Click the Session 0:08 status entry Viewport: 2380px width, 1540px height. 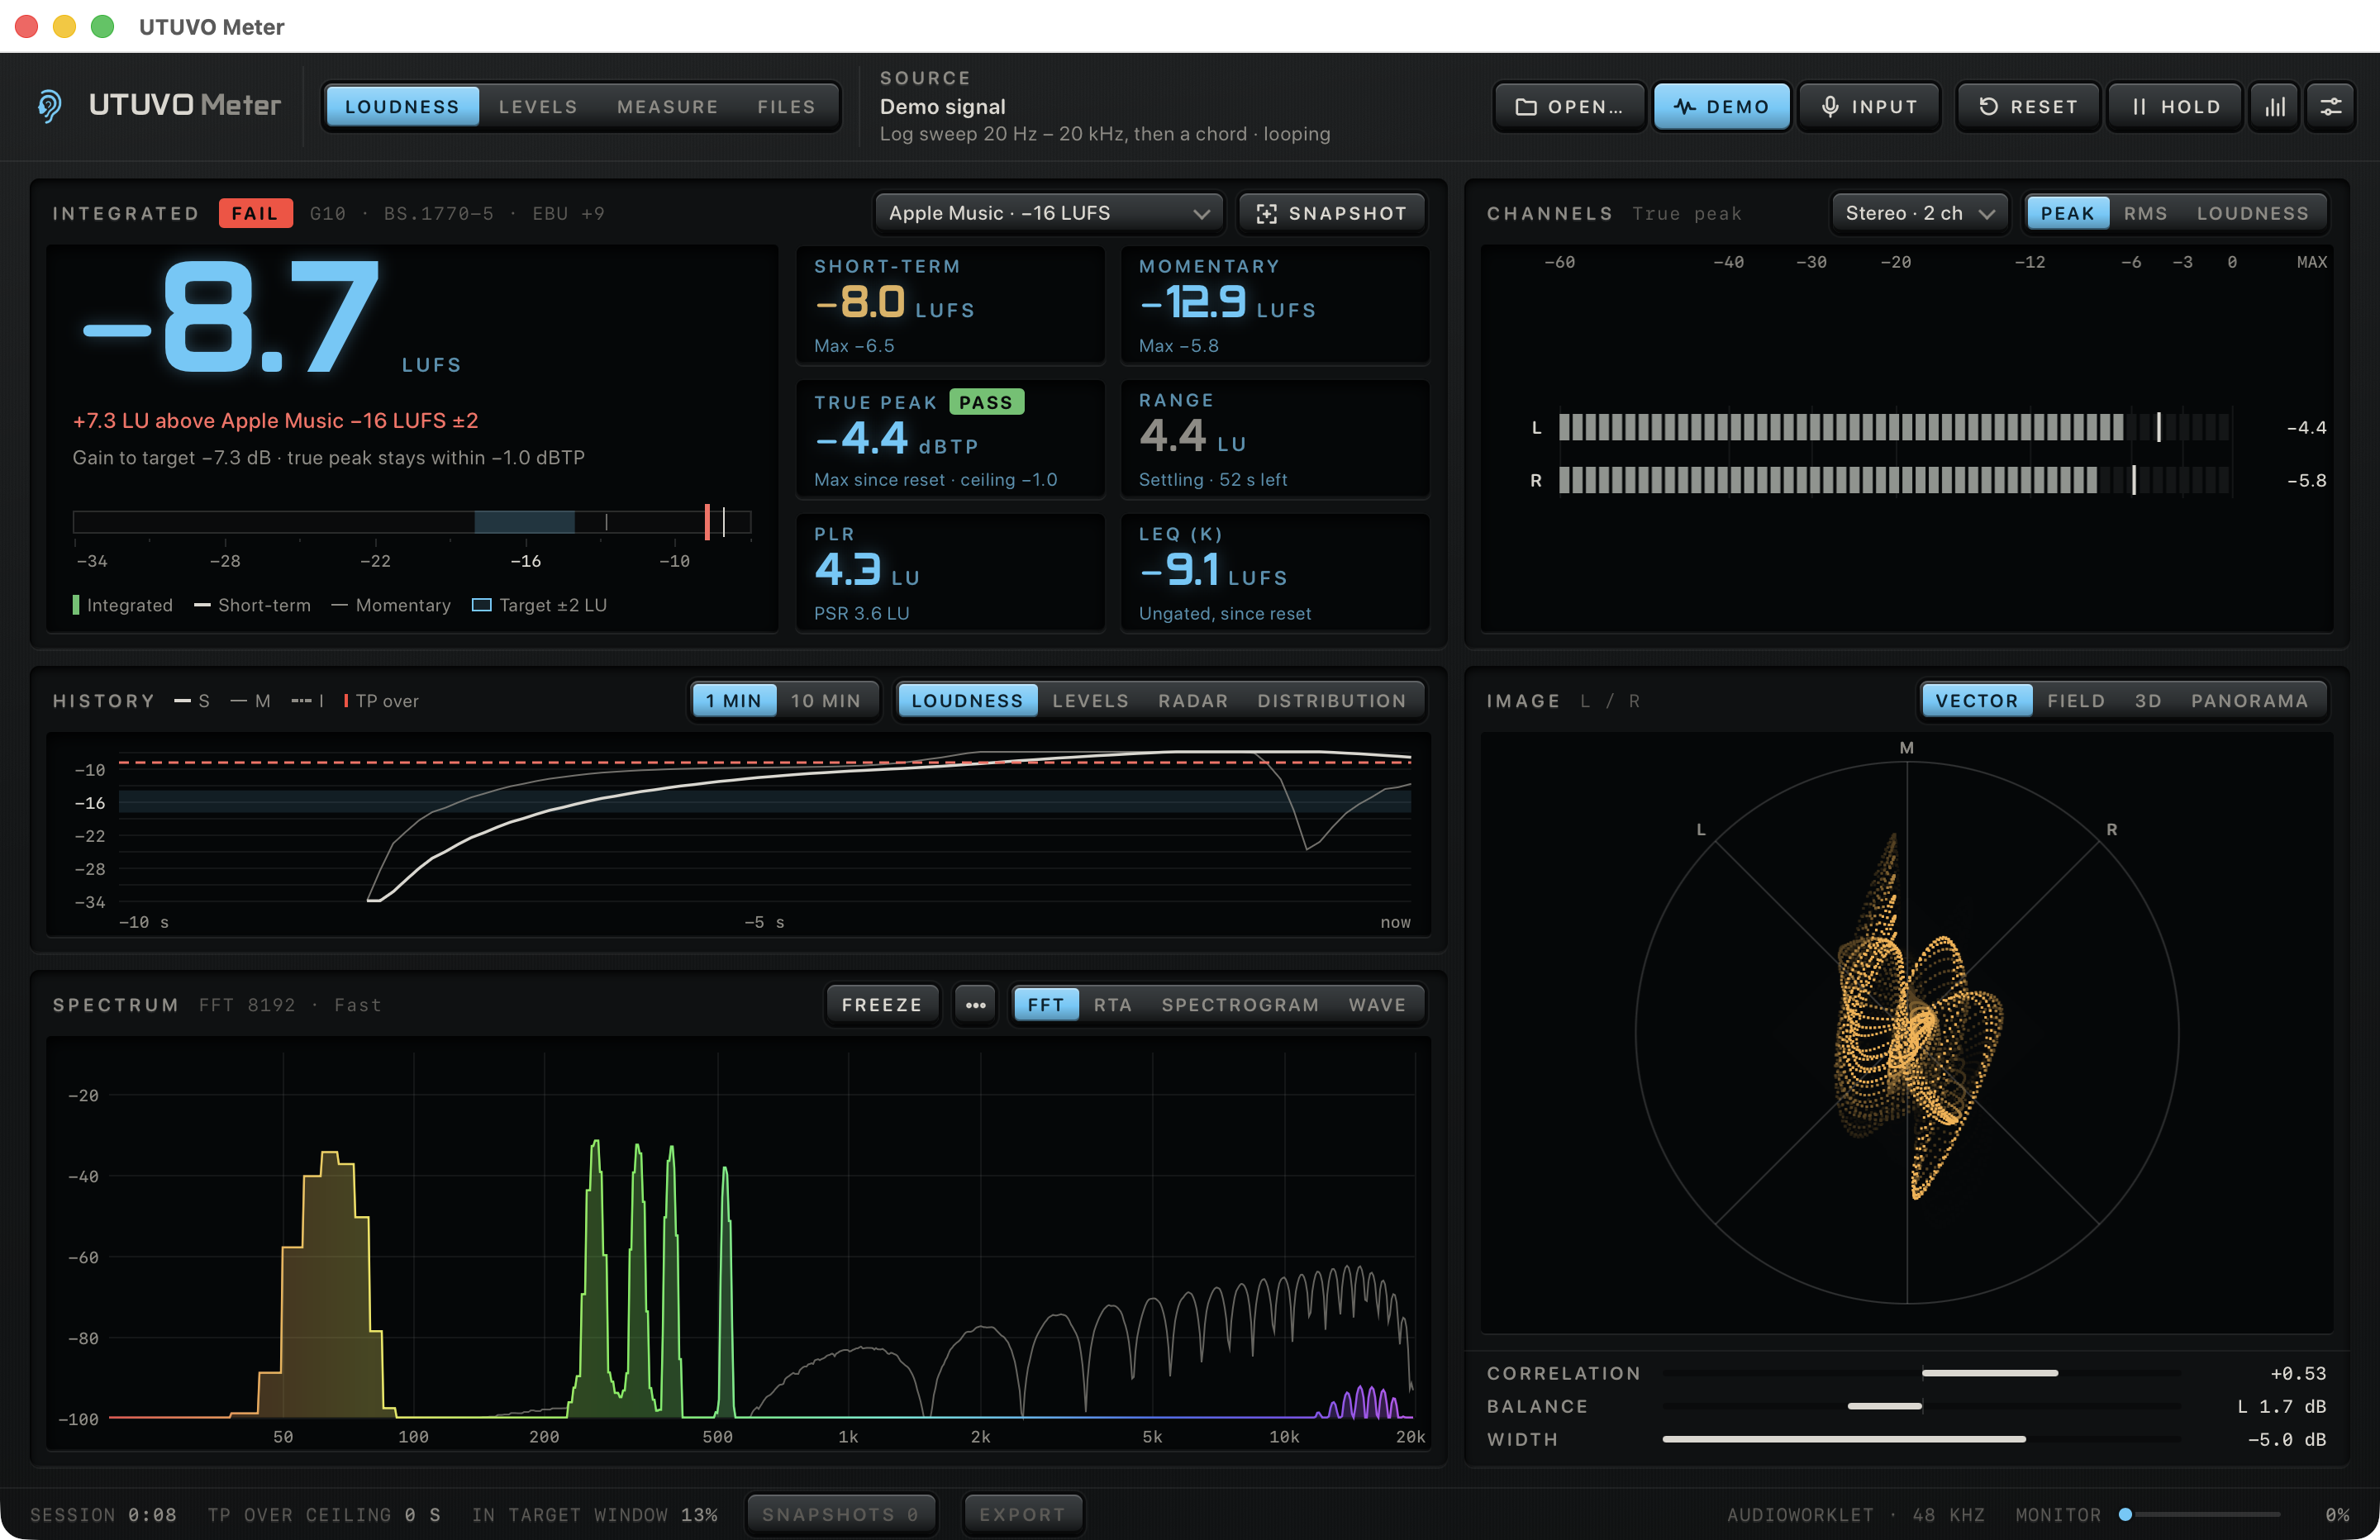(x=103, y=1514)
